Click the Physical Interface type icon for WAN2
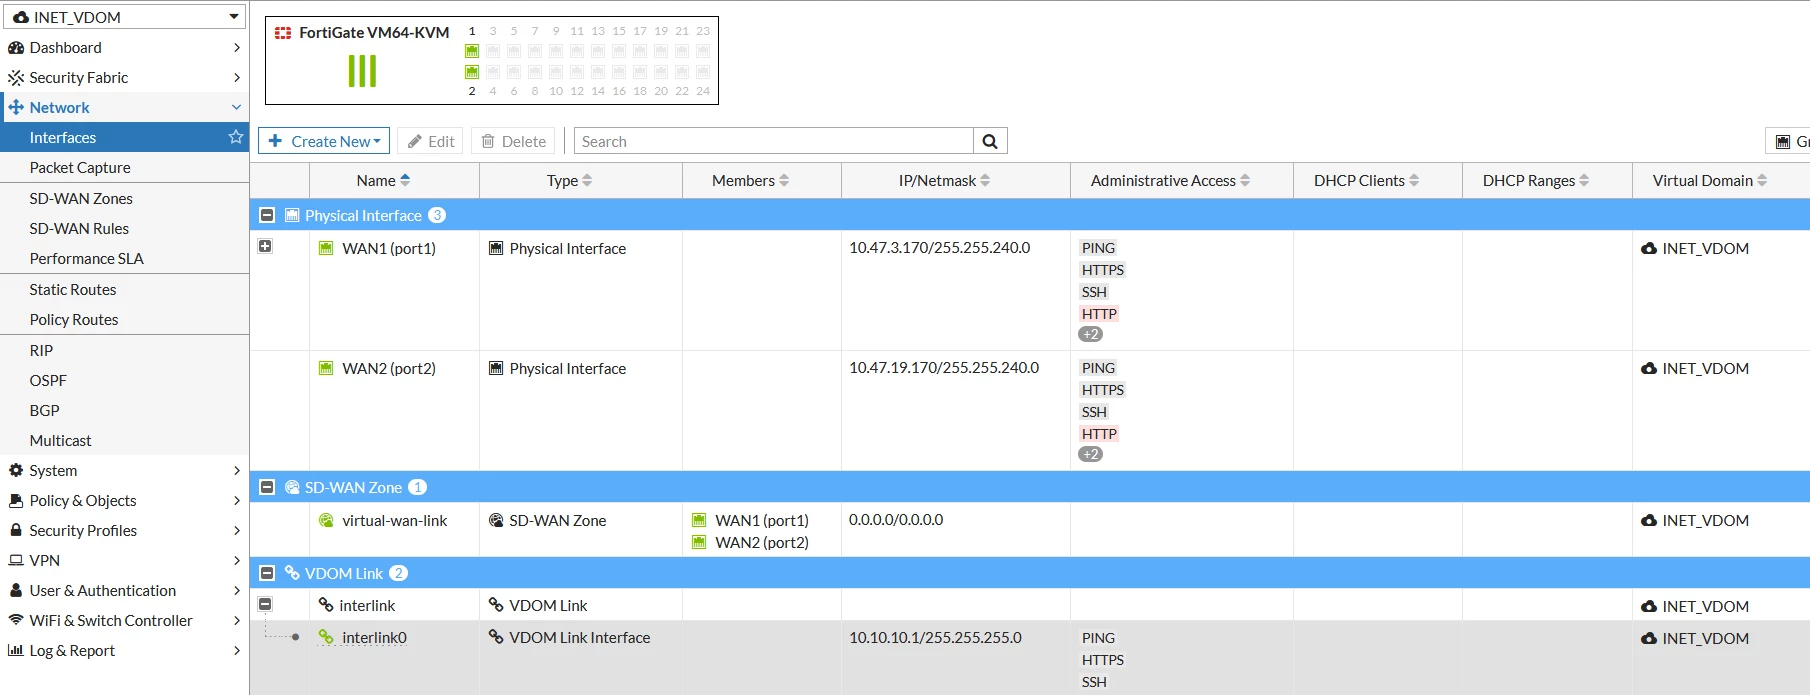 [496, 368]
